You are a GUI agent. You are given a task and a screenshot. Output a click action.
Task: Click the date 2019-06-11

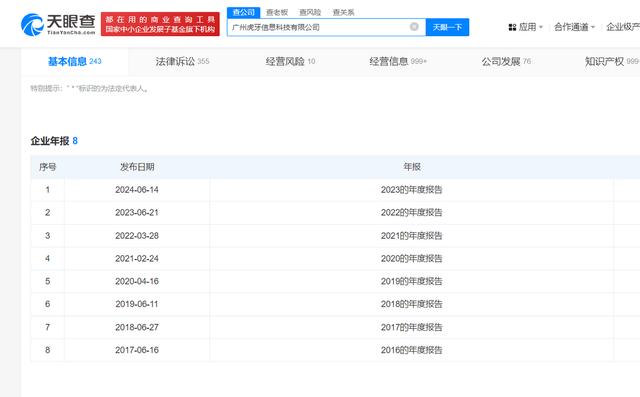[137, 304]
